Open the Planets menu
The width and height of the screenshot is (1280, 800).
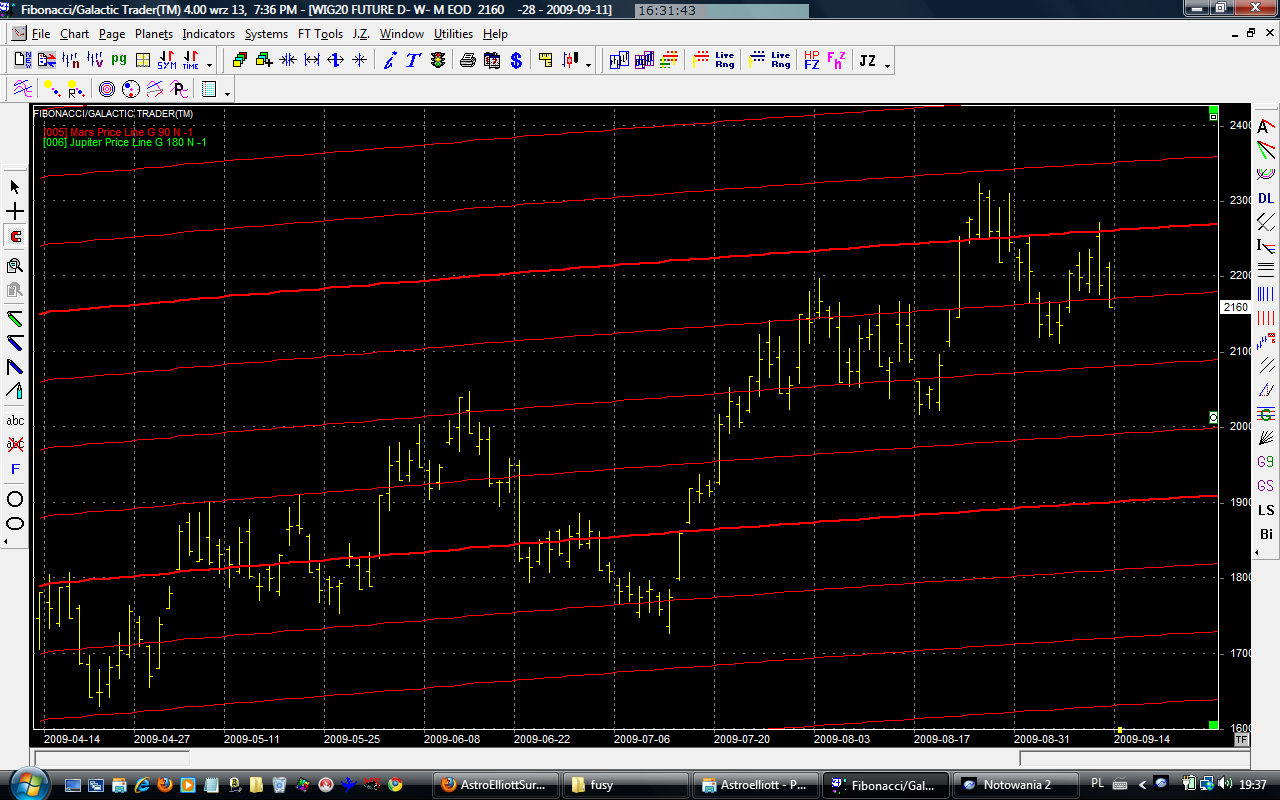[x=154, y=34]
